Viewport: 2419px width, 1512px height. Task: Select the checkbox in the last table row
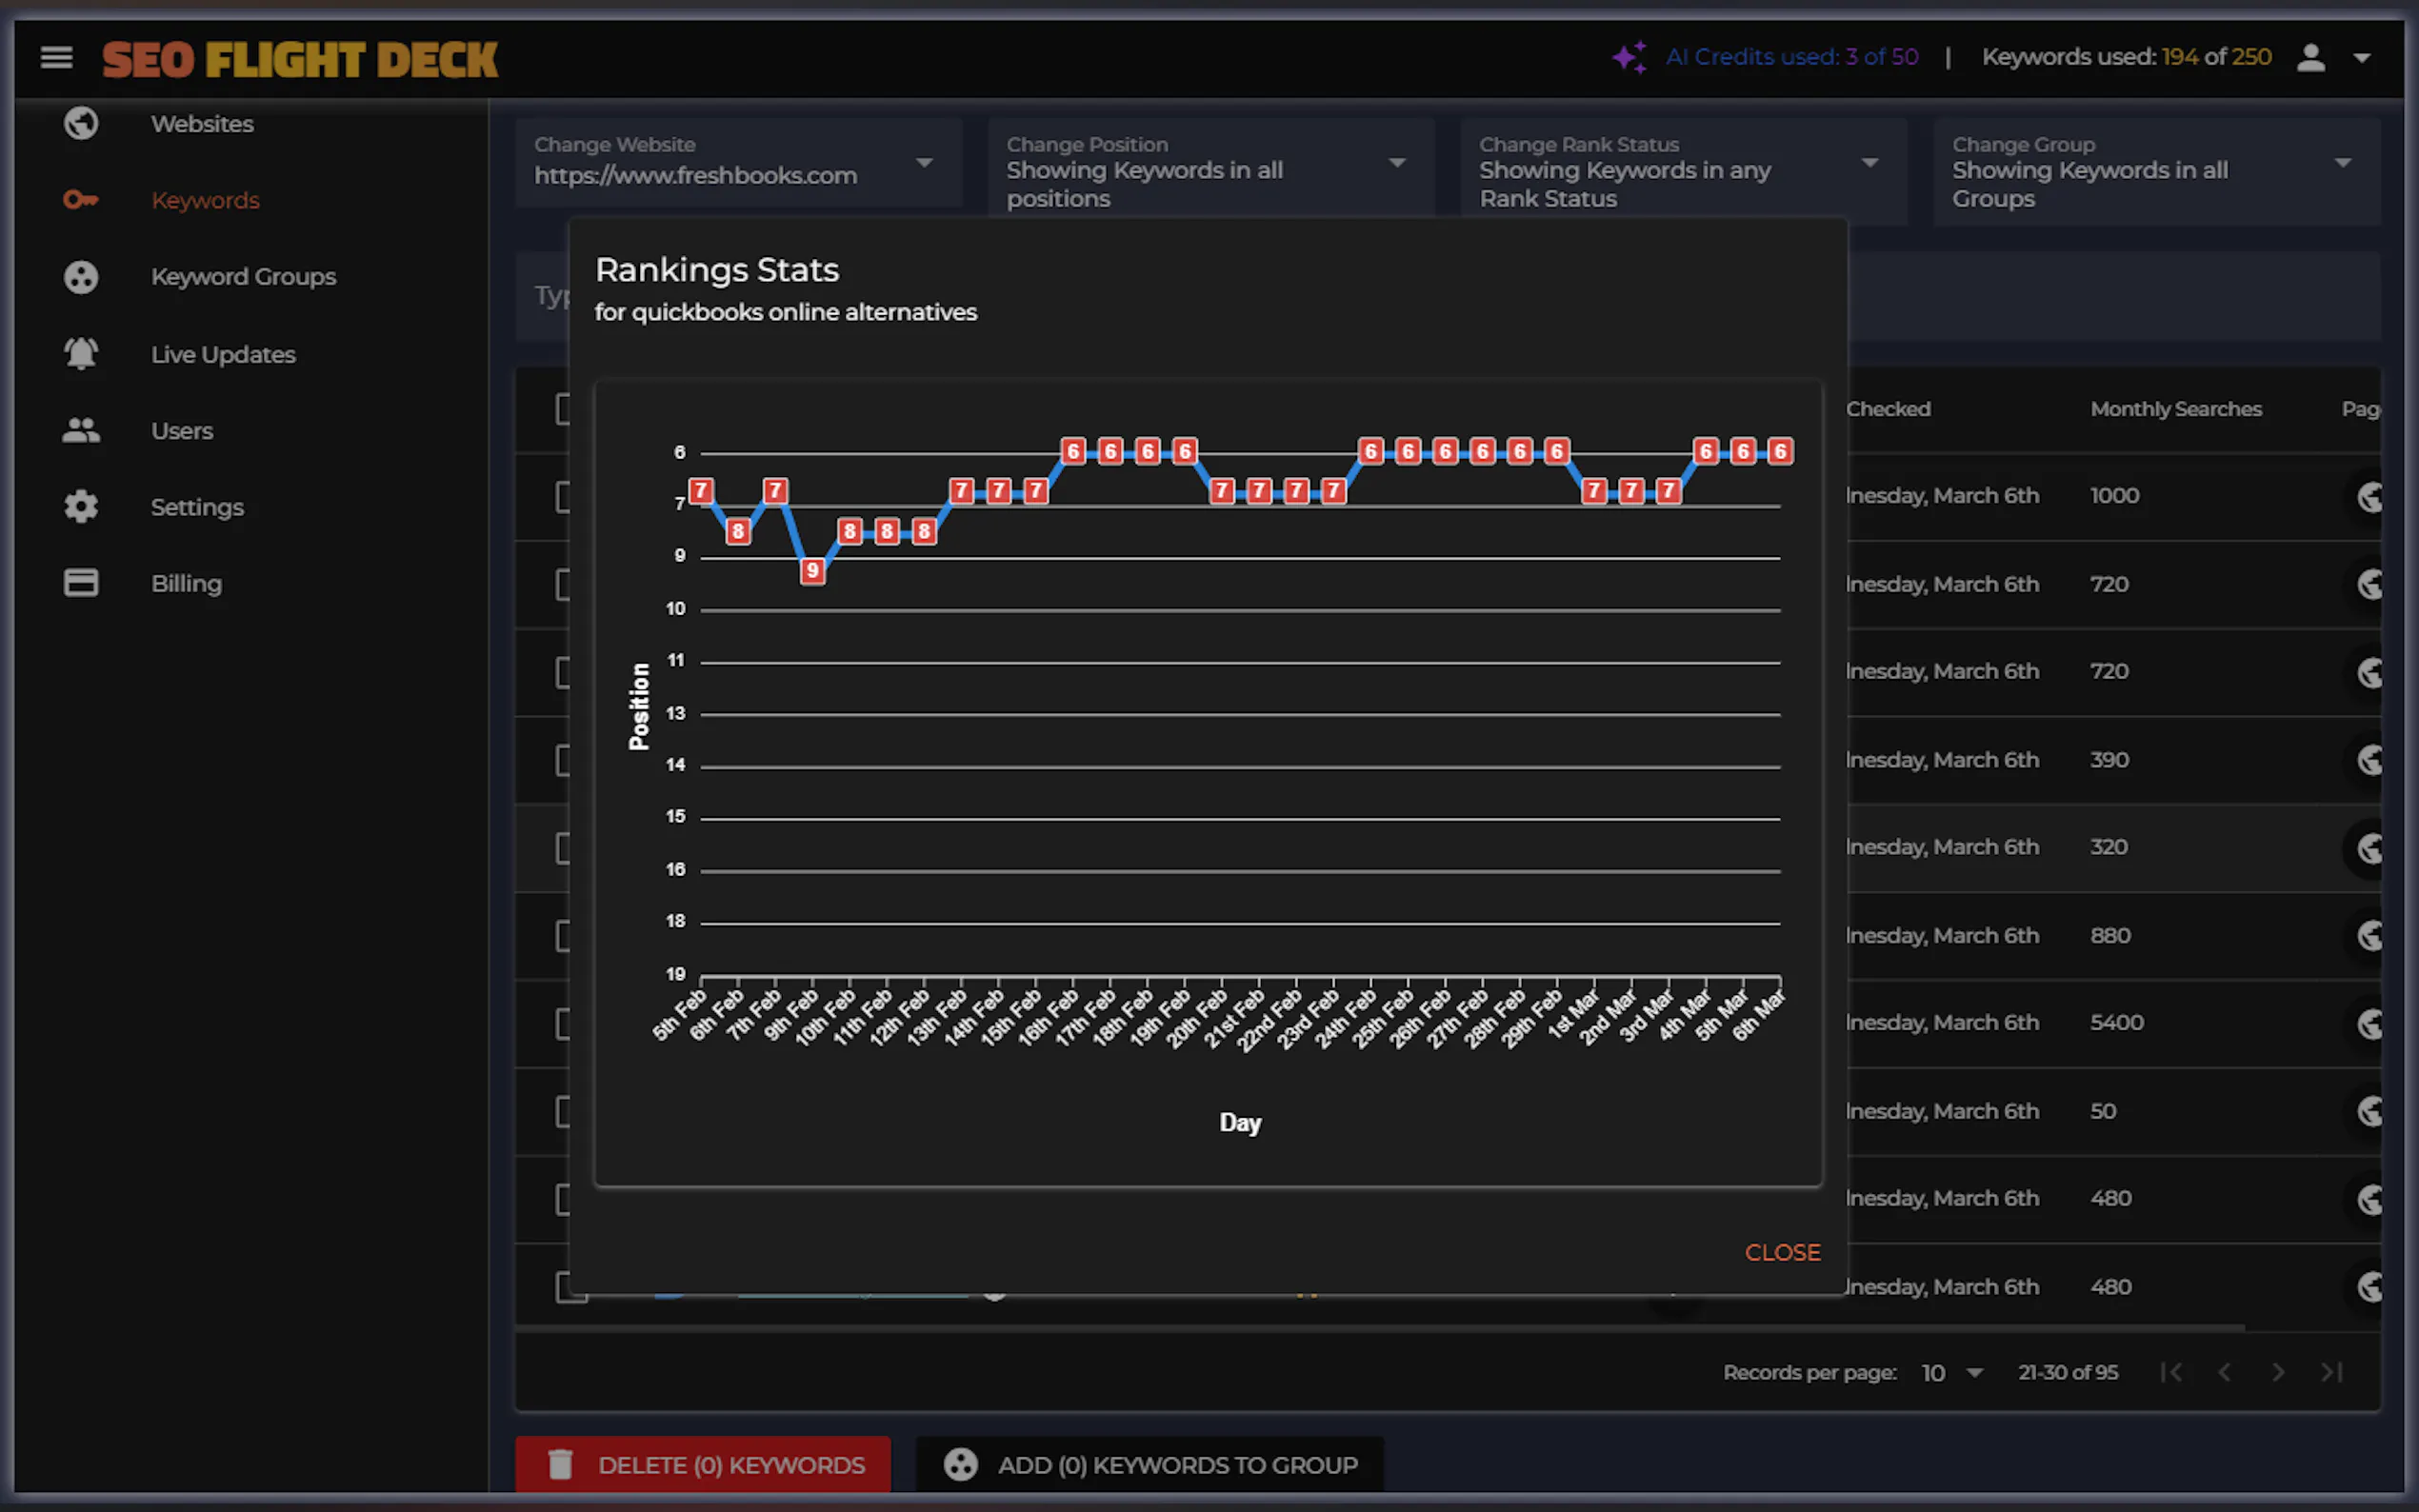pos(565,1287)
